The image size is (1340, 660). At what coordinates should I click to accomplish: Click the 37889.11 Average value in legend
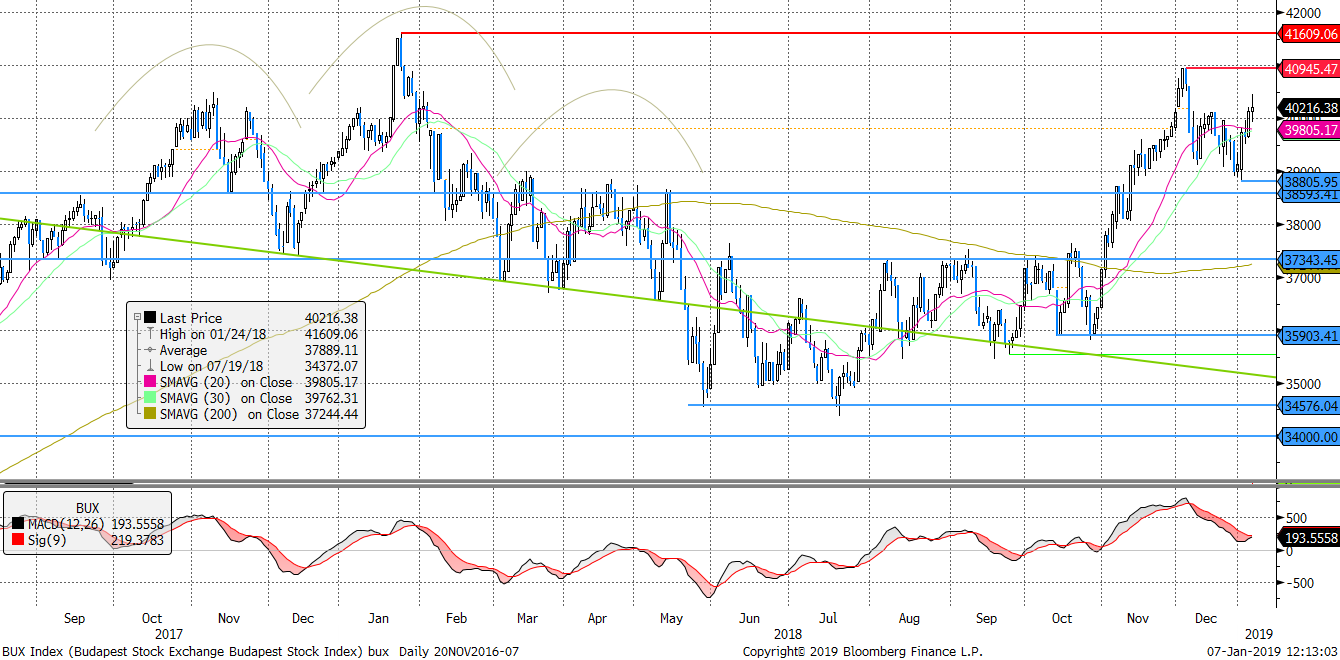pos(331,350)
